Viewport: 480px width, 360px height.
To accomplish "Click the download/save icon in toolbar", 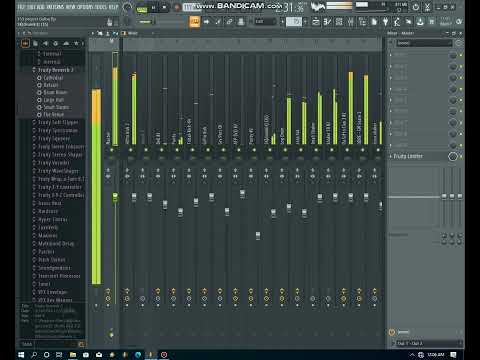I will point(420,22).
